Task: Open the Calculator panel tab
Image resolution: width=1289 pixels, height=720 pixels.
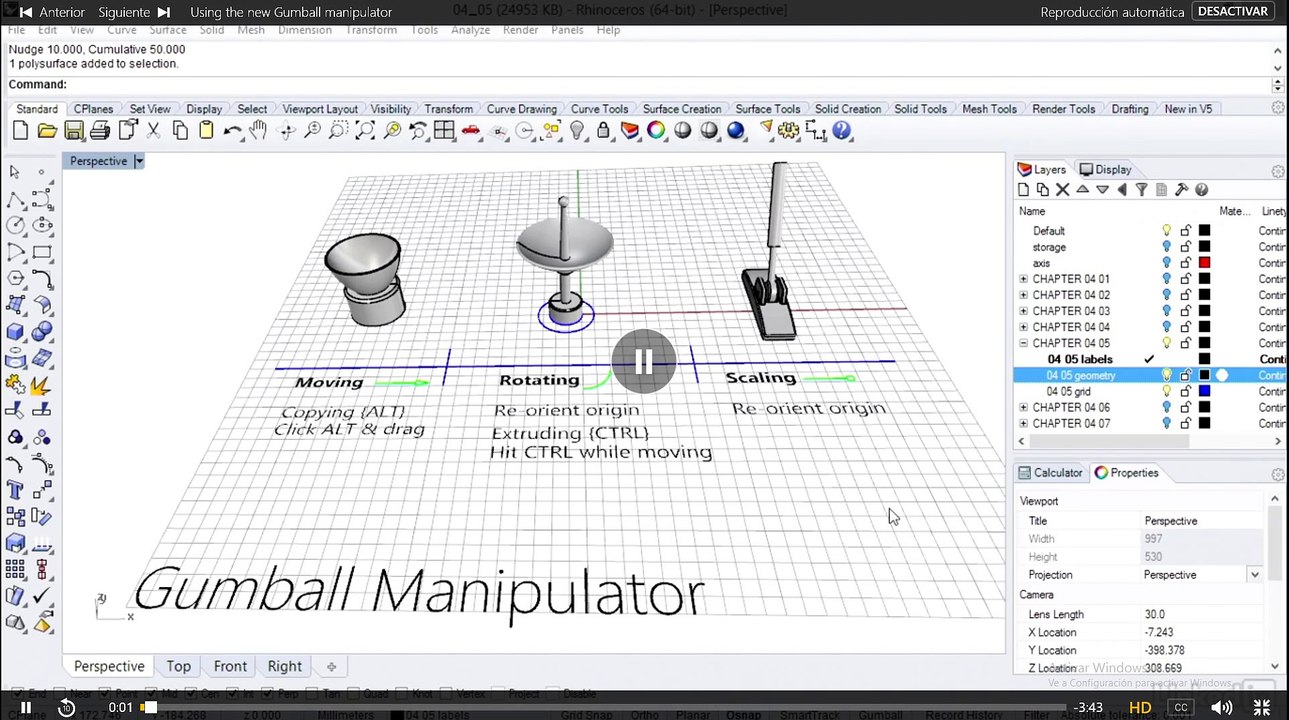Action: tap(1051, 473)
